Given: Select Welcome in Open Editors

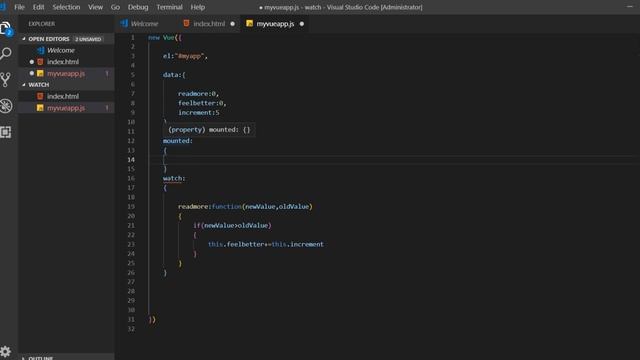Looking at the screenshot, I should [61, 50].
